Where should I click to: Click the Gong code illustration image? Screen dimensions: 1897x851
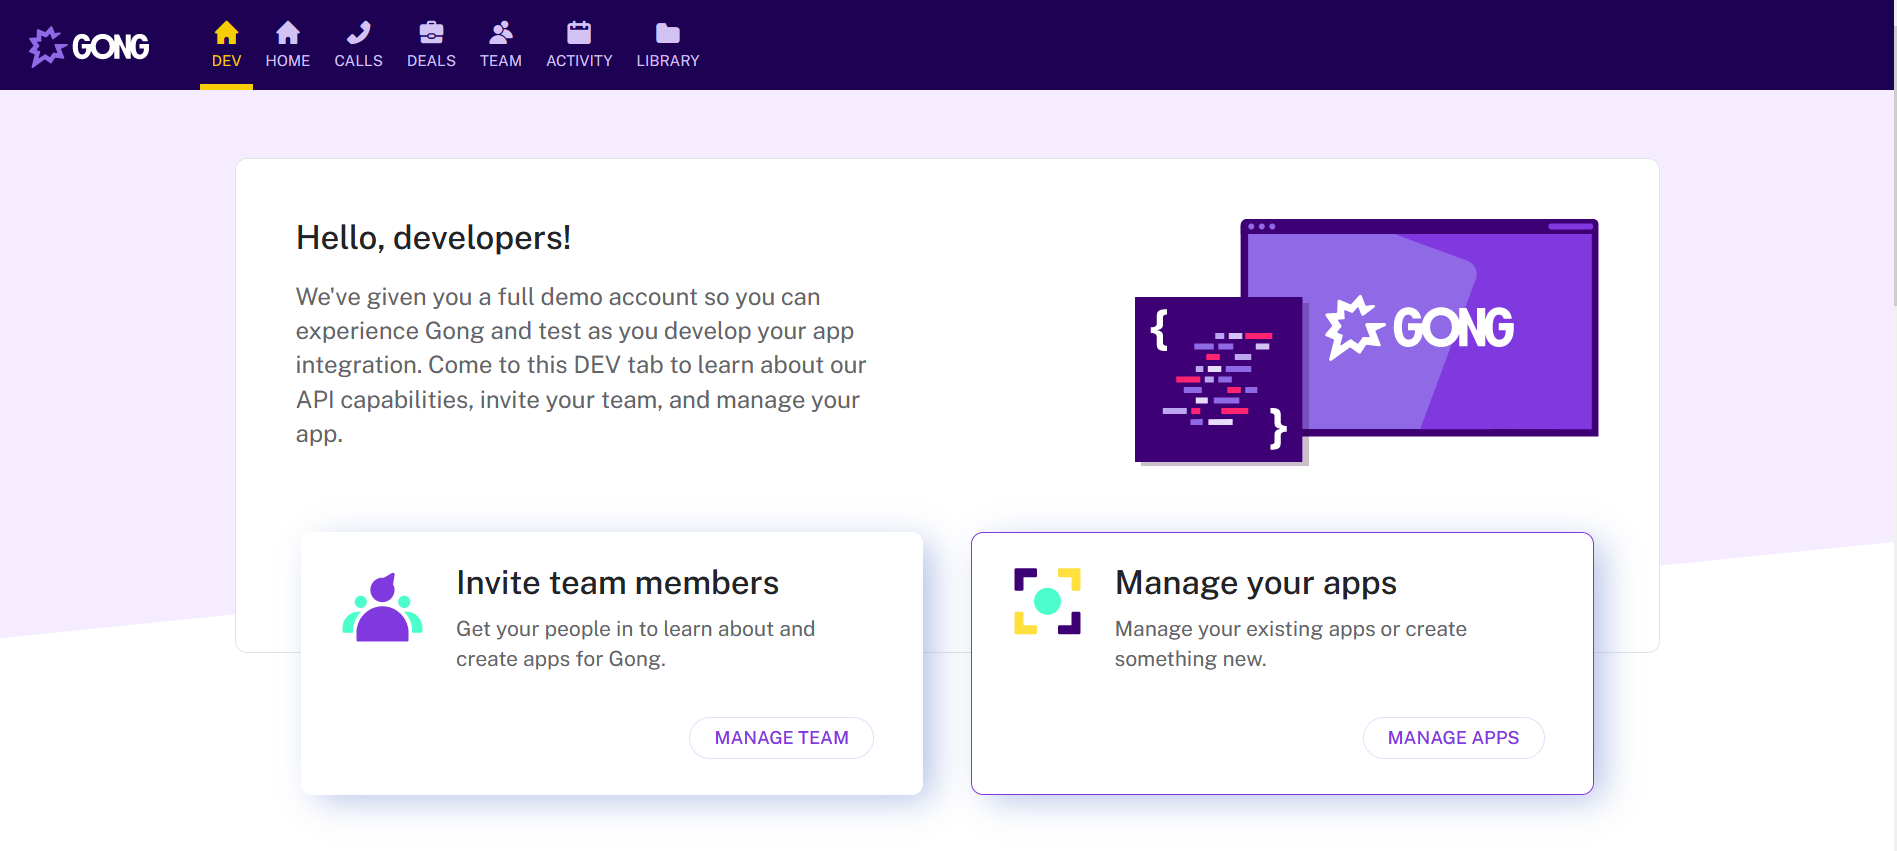click(x=1366, y=342)
